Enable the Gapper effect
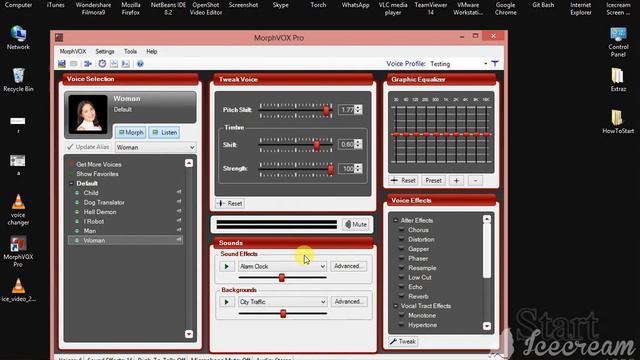This screenshot has height=360, width=640. [x=418, y=249]
